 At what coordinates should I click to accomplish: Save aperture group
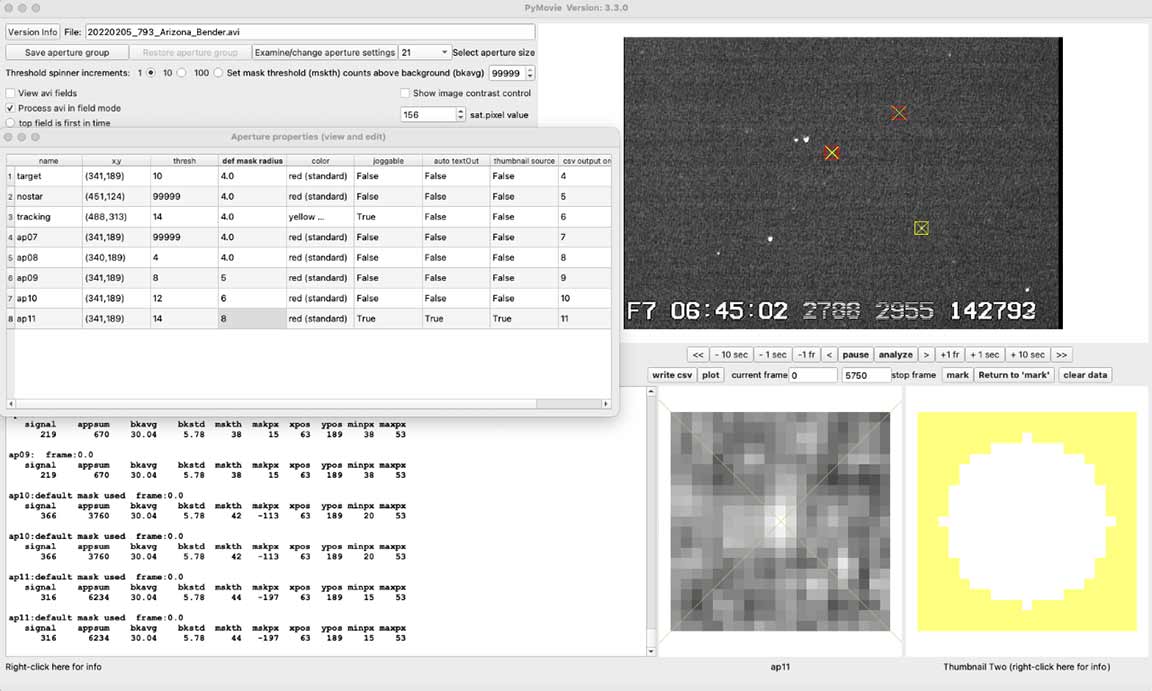coord(67,53)
